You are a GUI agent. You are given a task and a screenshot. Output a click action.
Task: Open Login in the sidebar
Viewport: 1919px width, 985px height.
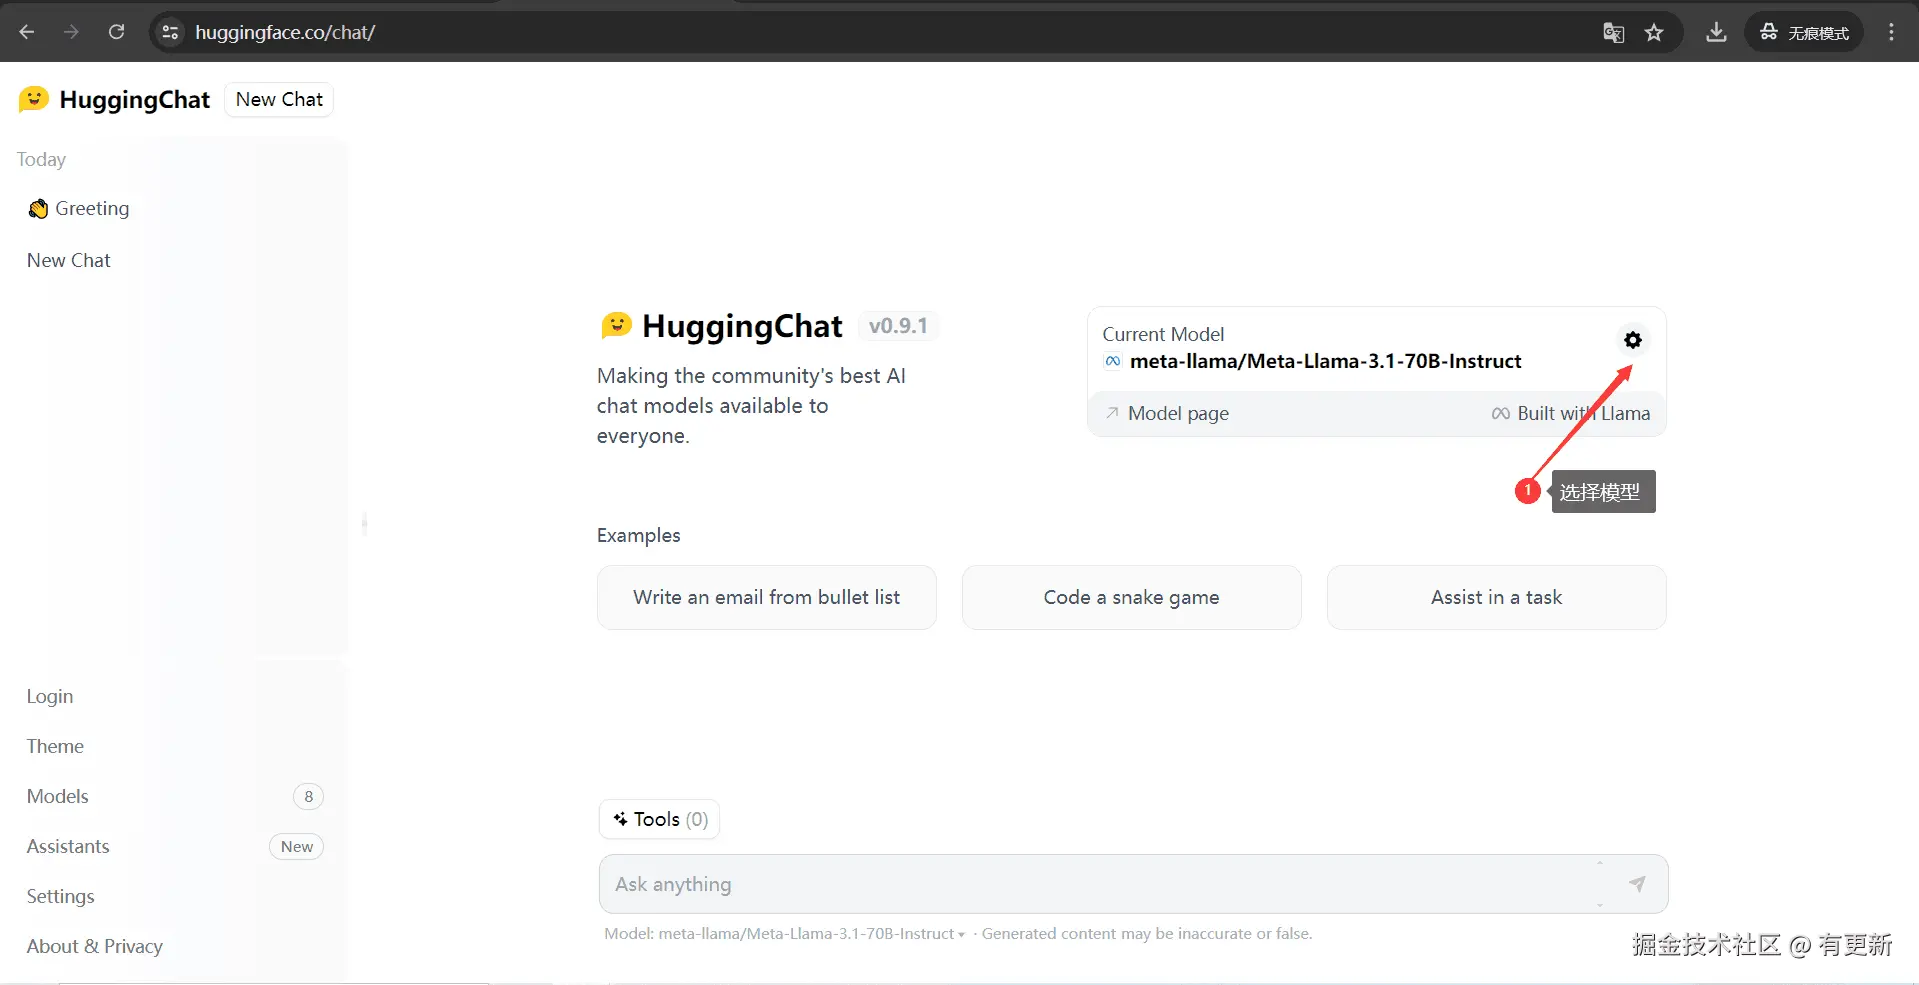pos(50,696)
